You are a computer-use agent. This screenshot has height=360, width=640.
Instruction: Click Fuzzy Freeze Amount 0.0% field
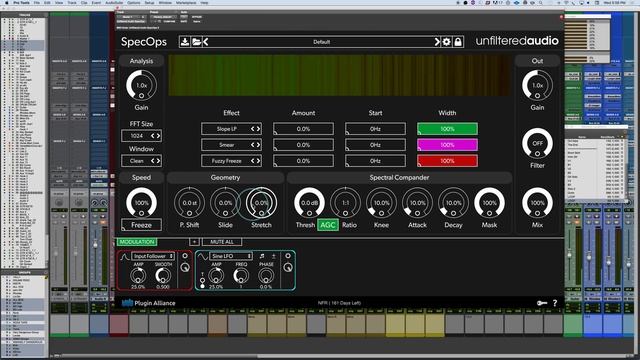303,161
